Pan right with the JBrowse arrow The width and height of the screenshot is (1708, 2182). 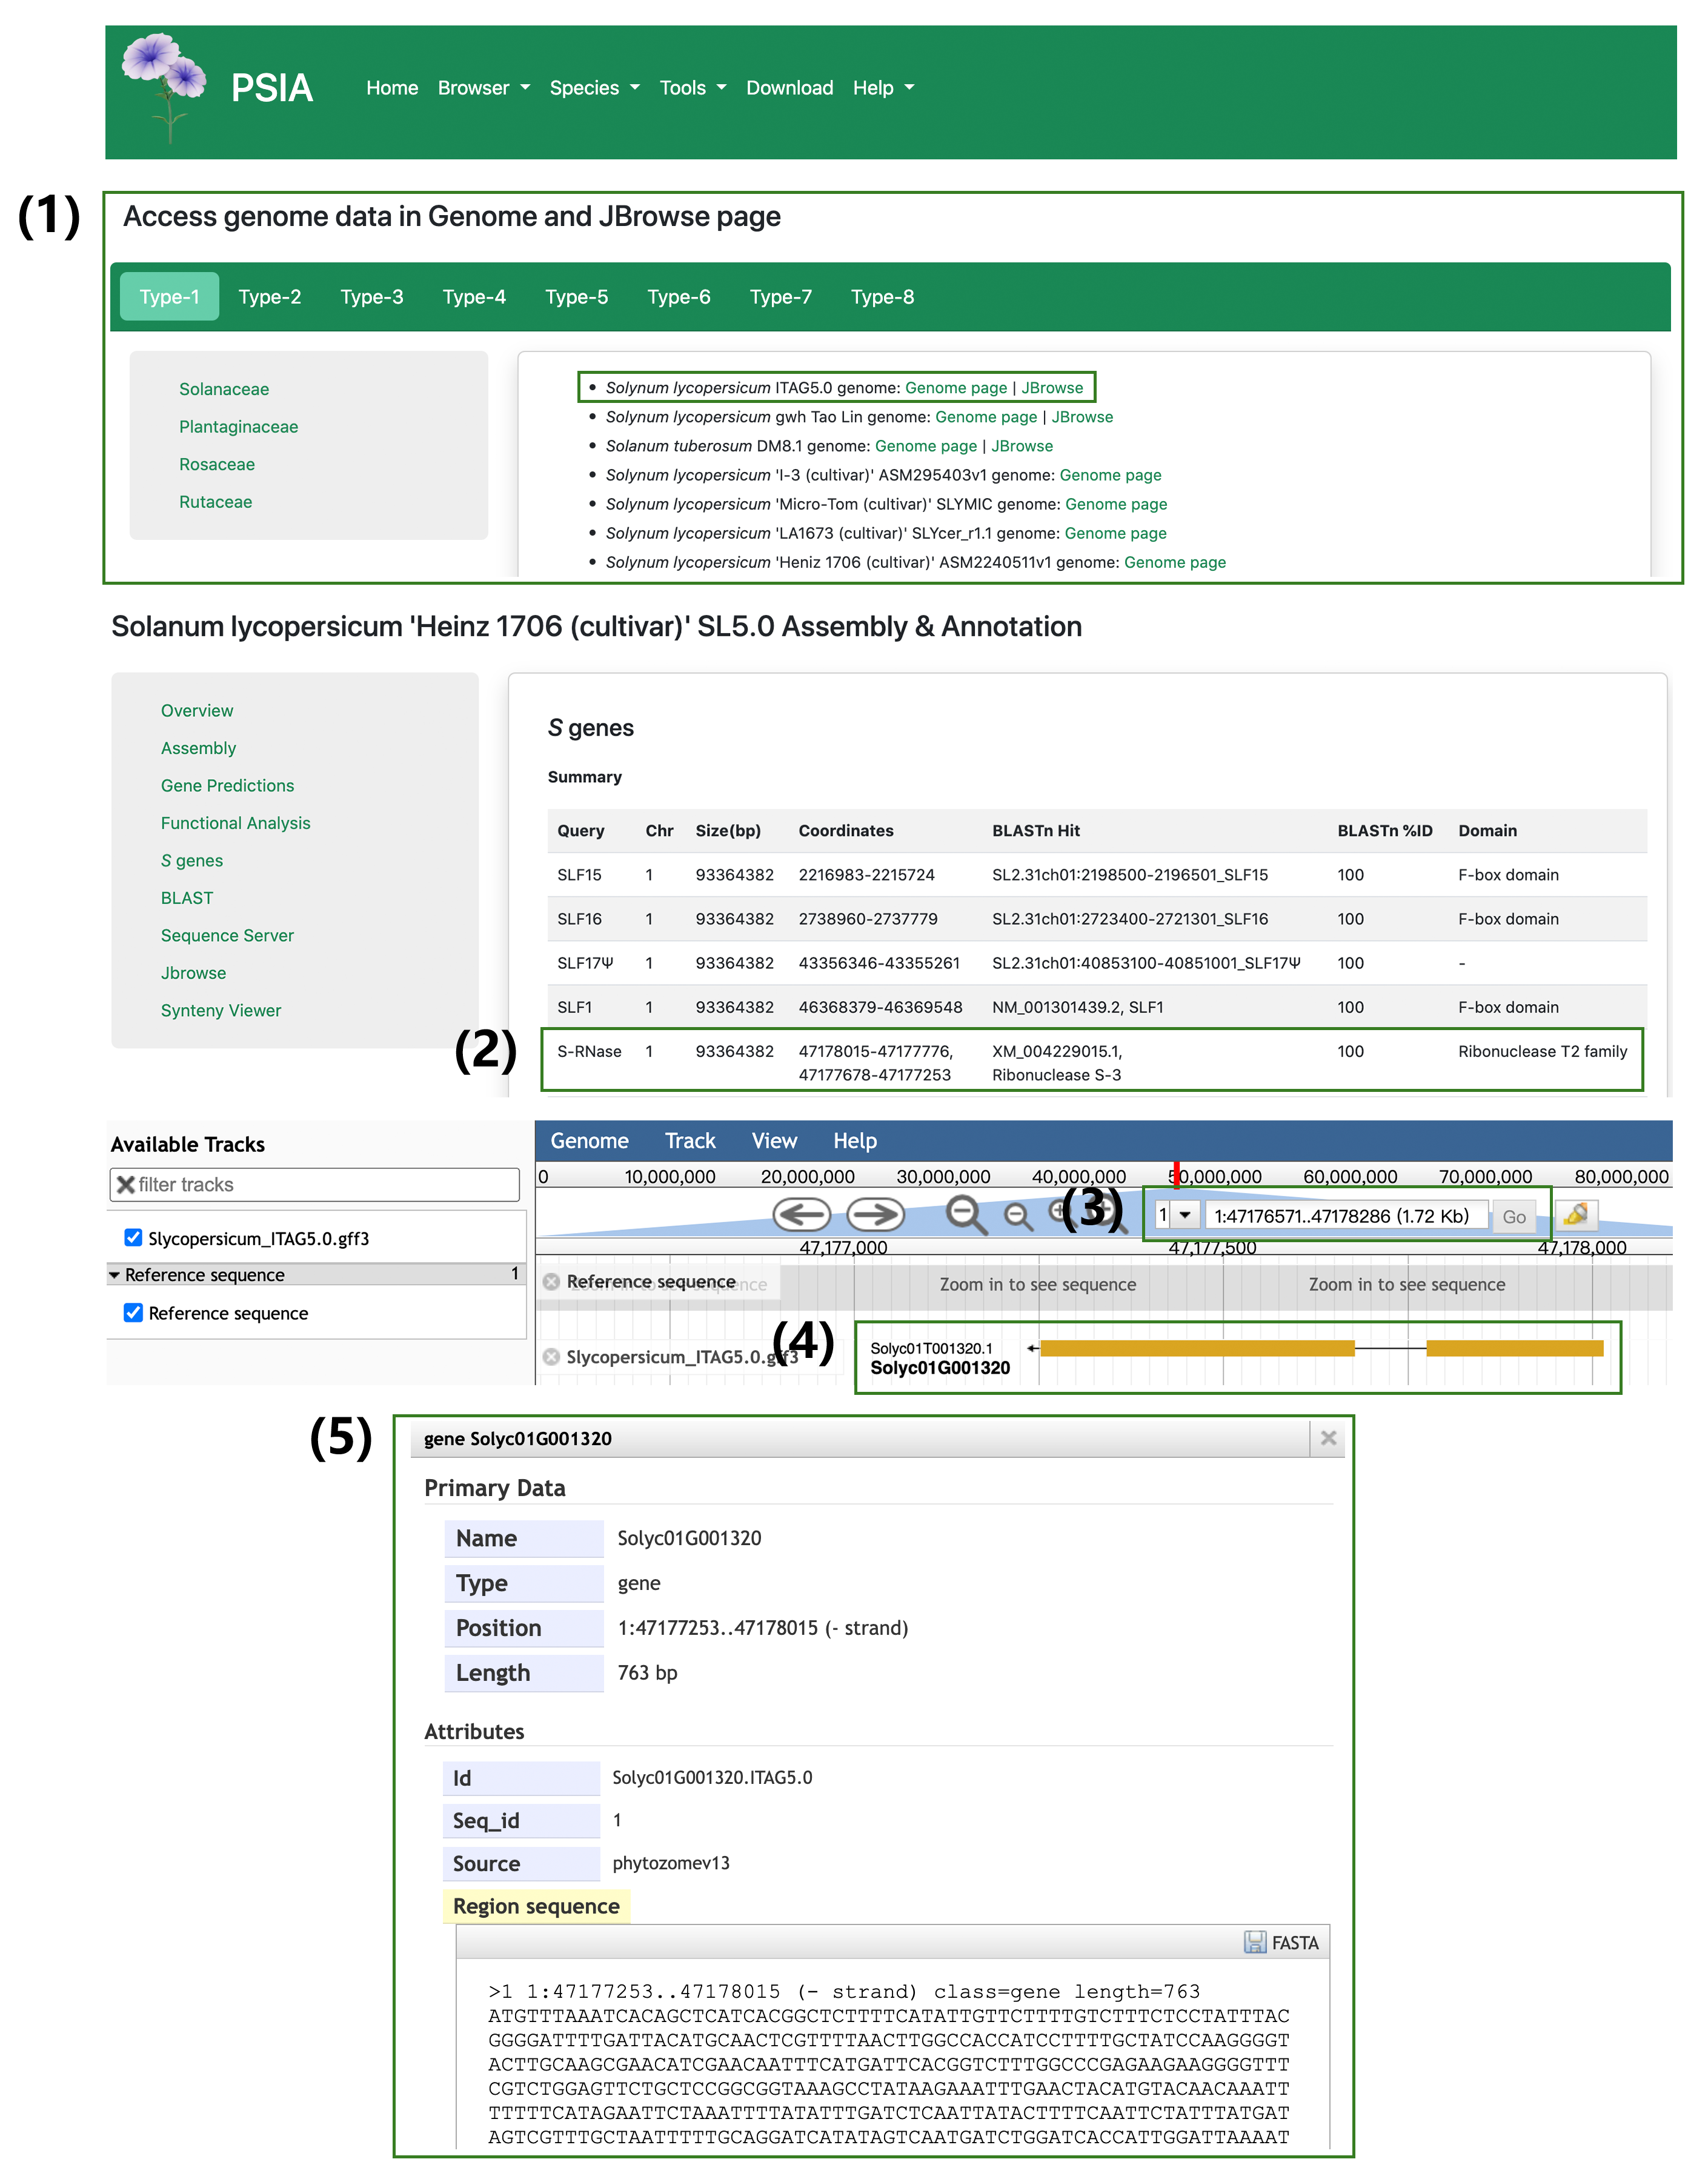(875, 1214)
